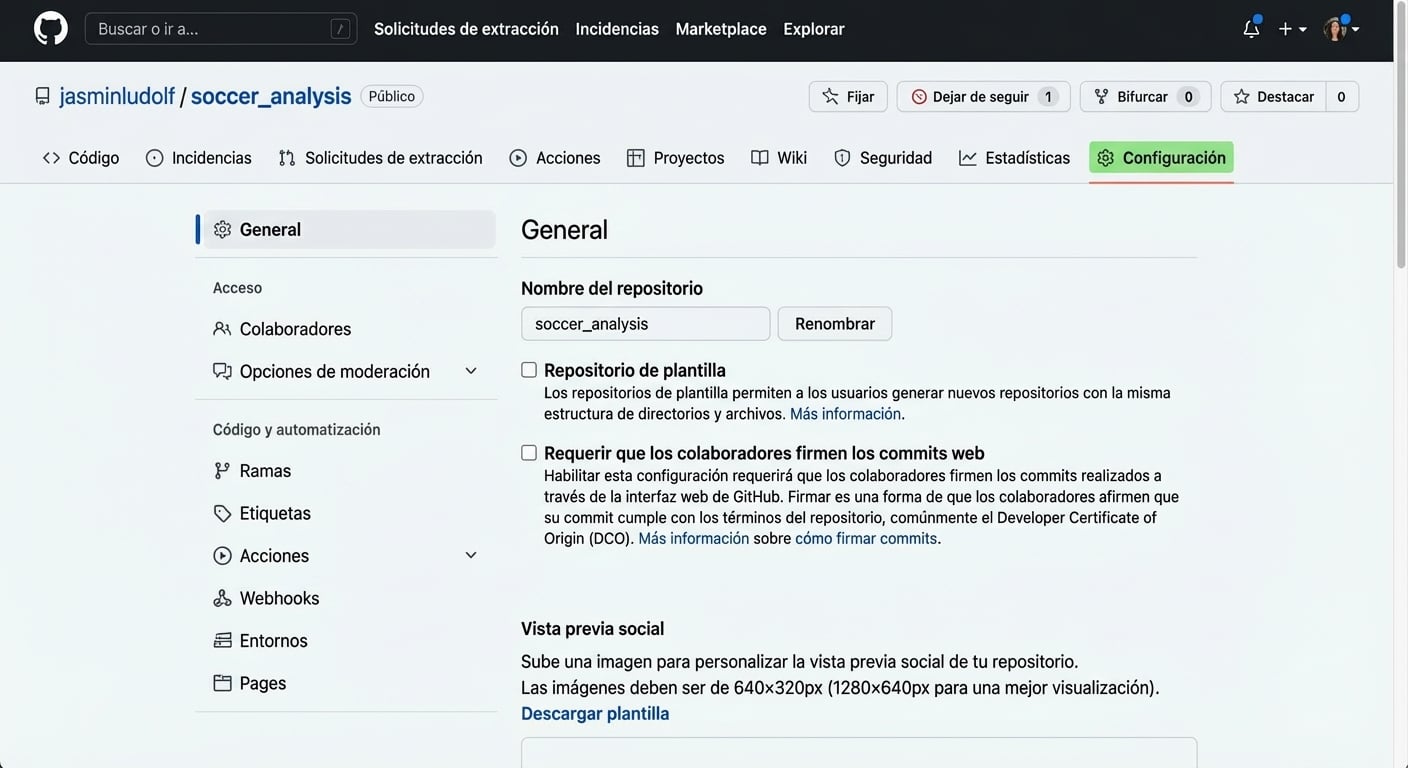Check Requerir que los colaboradores firmen commits
Image resolution: width=1408 pixels, height=768 pixels.
click(529, 453)
